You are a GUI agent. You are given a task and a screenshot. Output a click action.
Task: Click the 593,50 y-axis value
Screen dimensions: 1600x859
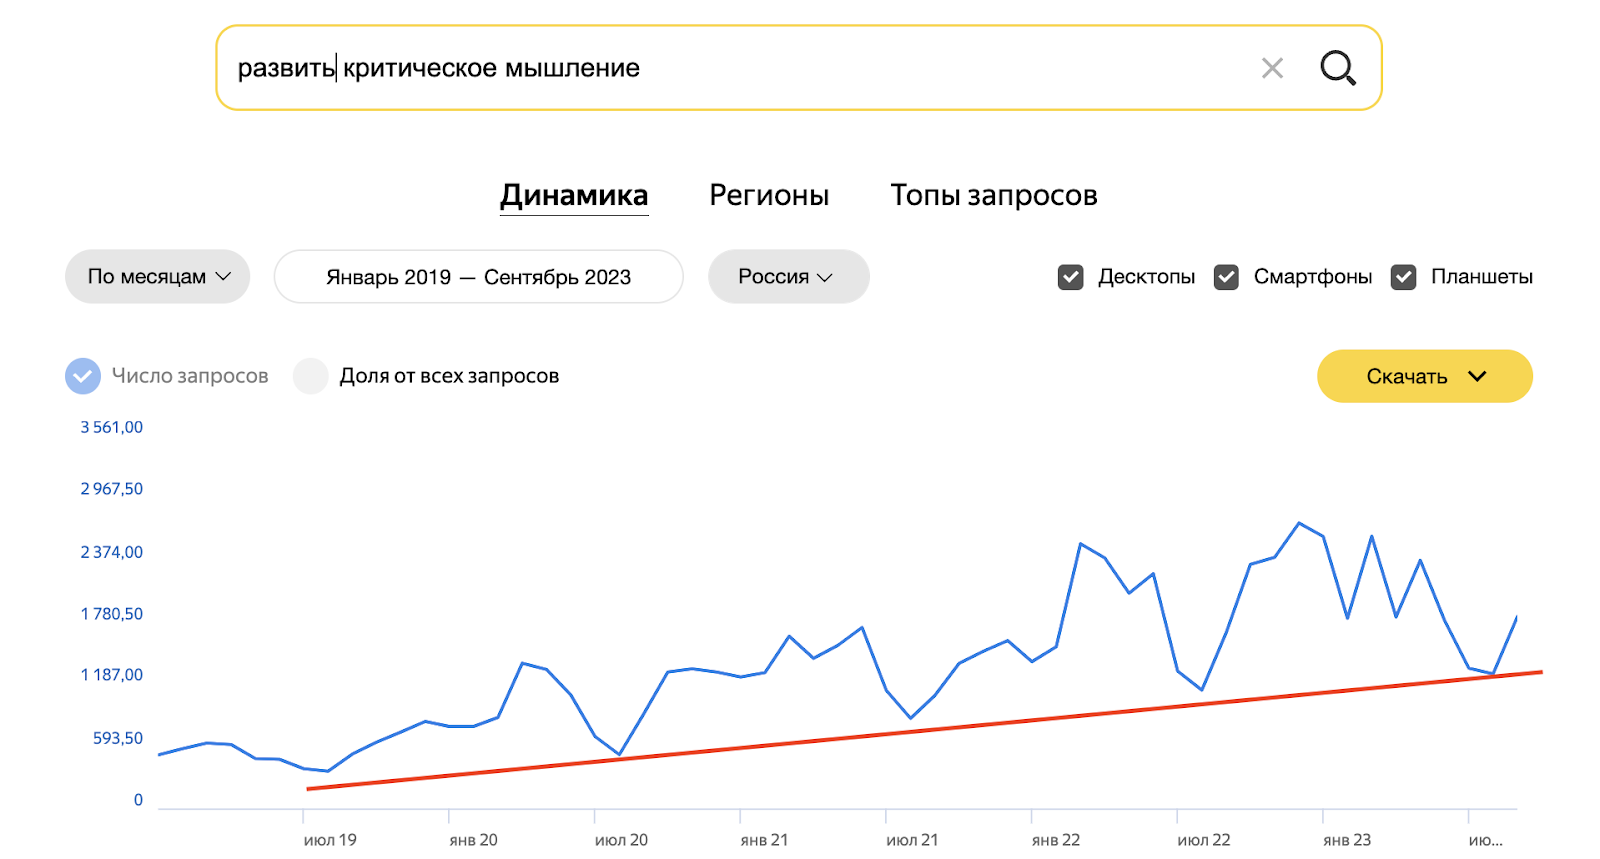coord(118,738)
